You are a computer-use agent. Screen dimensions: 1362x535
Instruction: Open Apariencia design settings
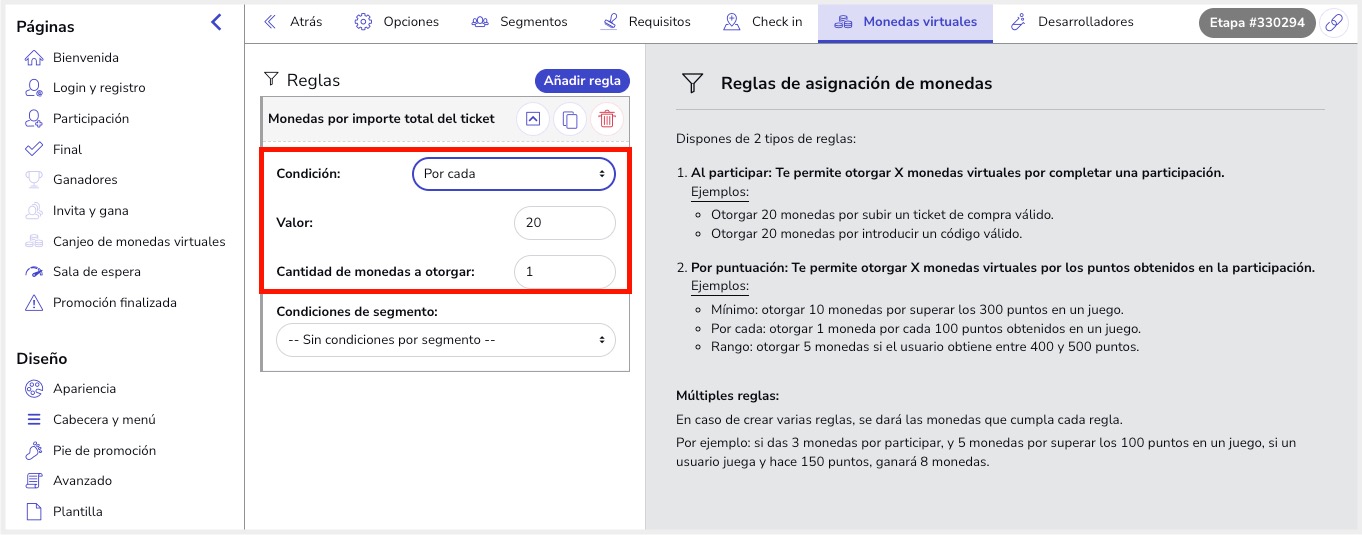coord(84,388)
